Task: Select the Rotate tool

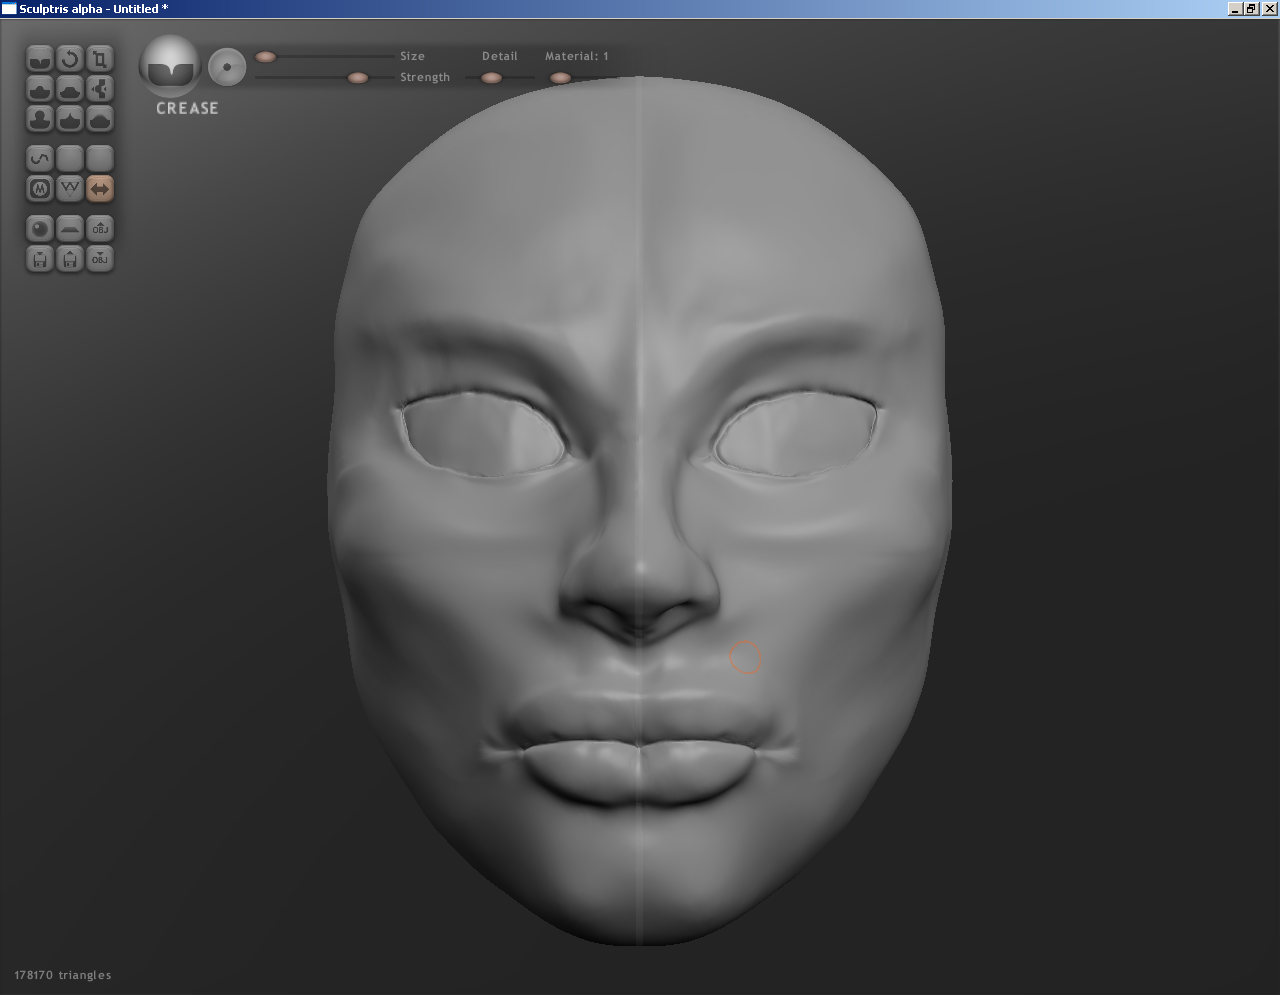Action: click(x=69, y=59)
